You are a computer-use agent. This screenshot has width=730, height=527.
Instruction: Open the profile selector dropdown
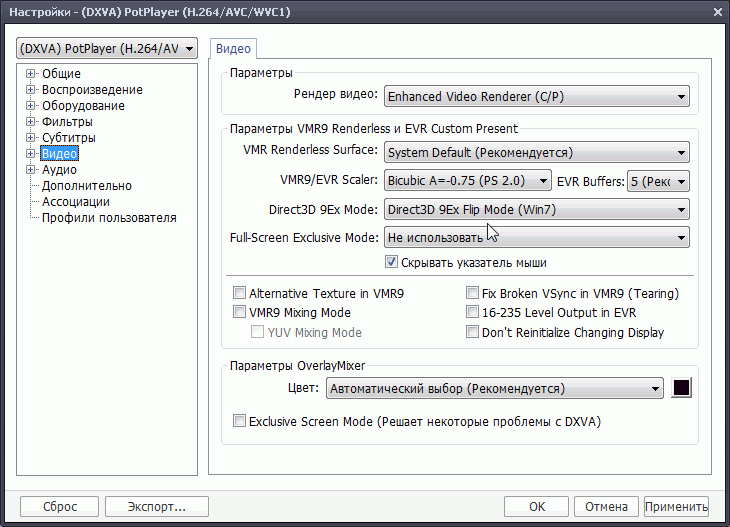click(107, 49)
